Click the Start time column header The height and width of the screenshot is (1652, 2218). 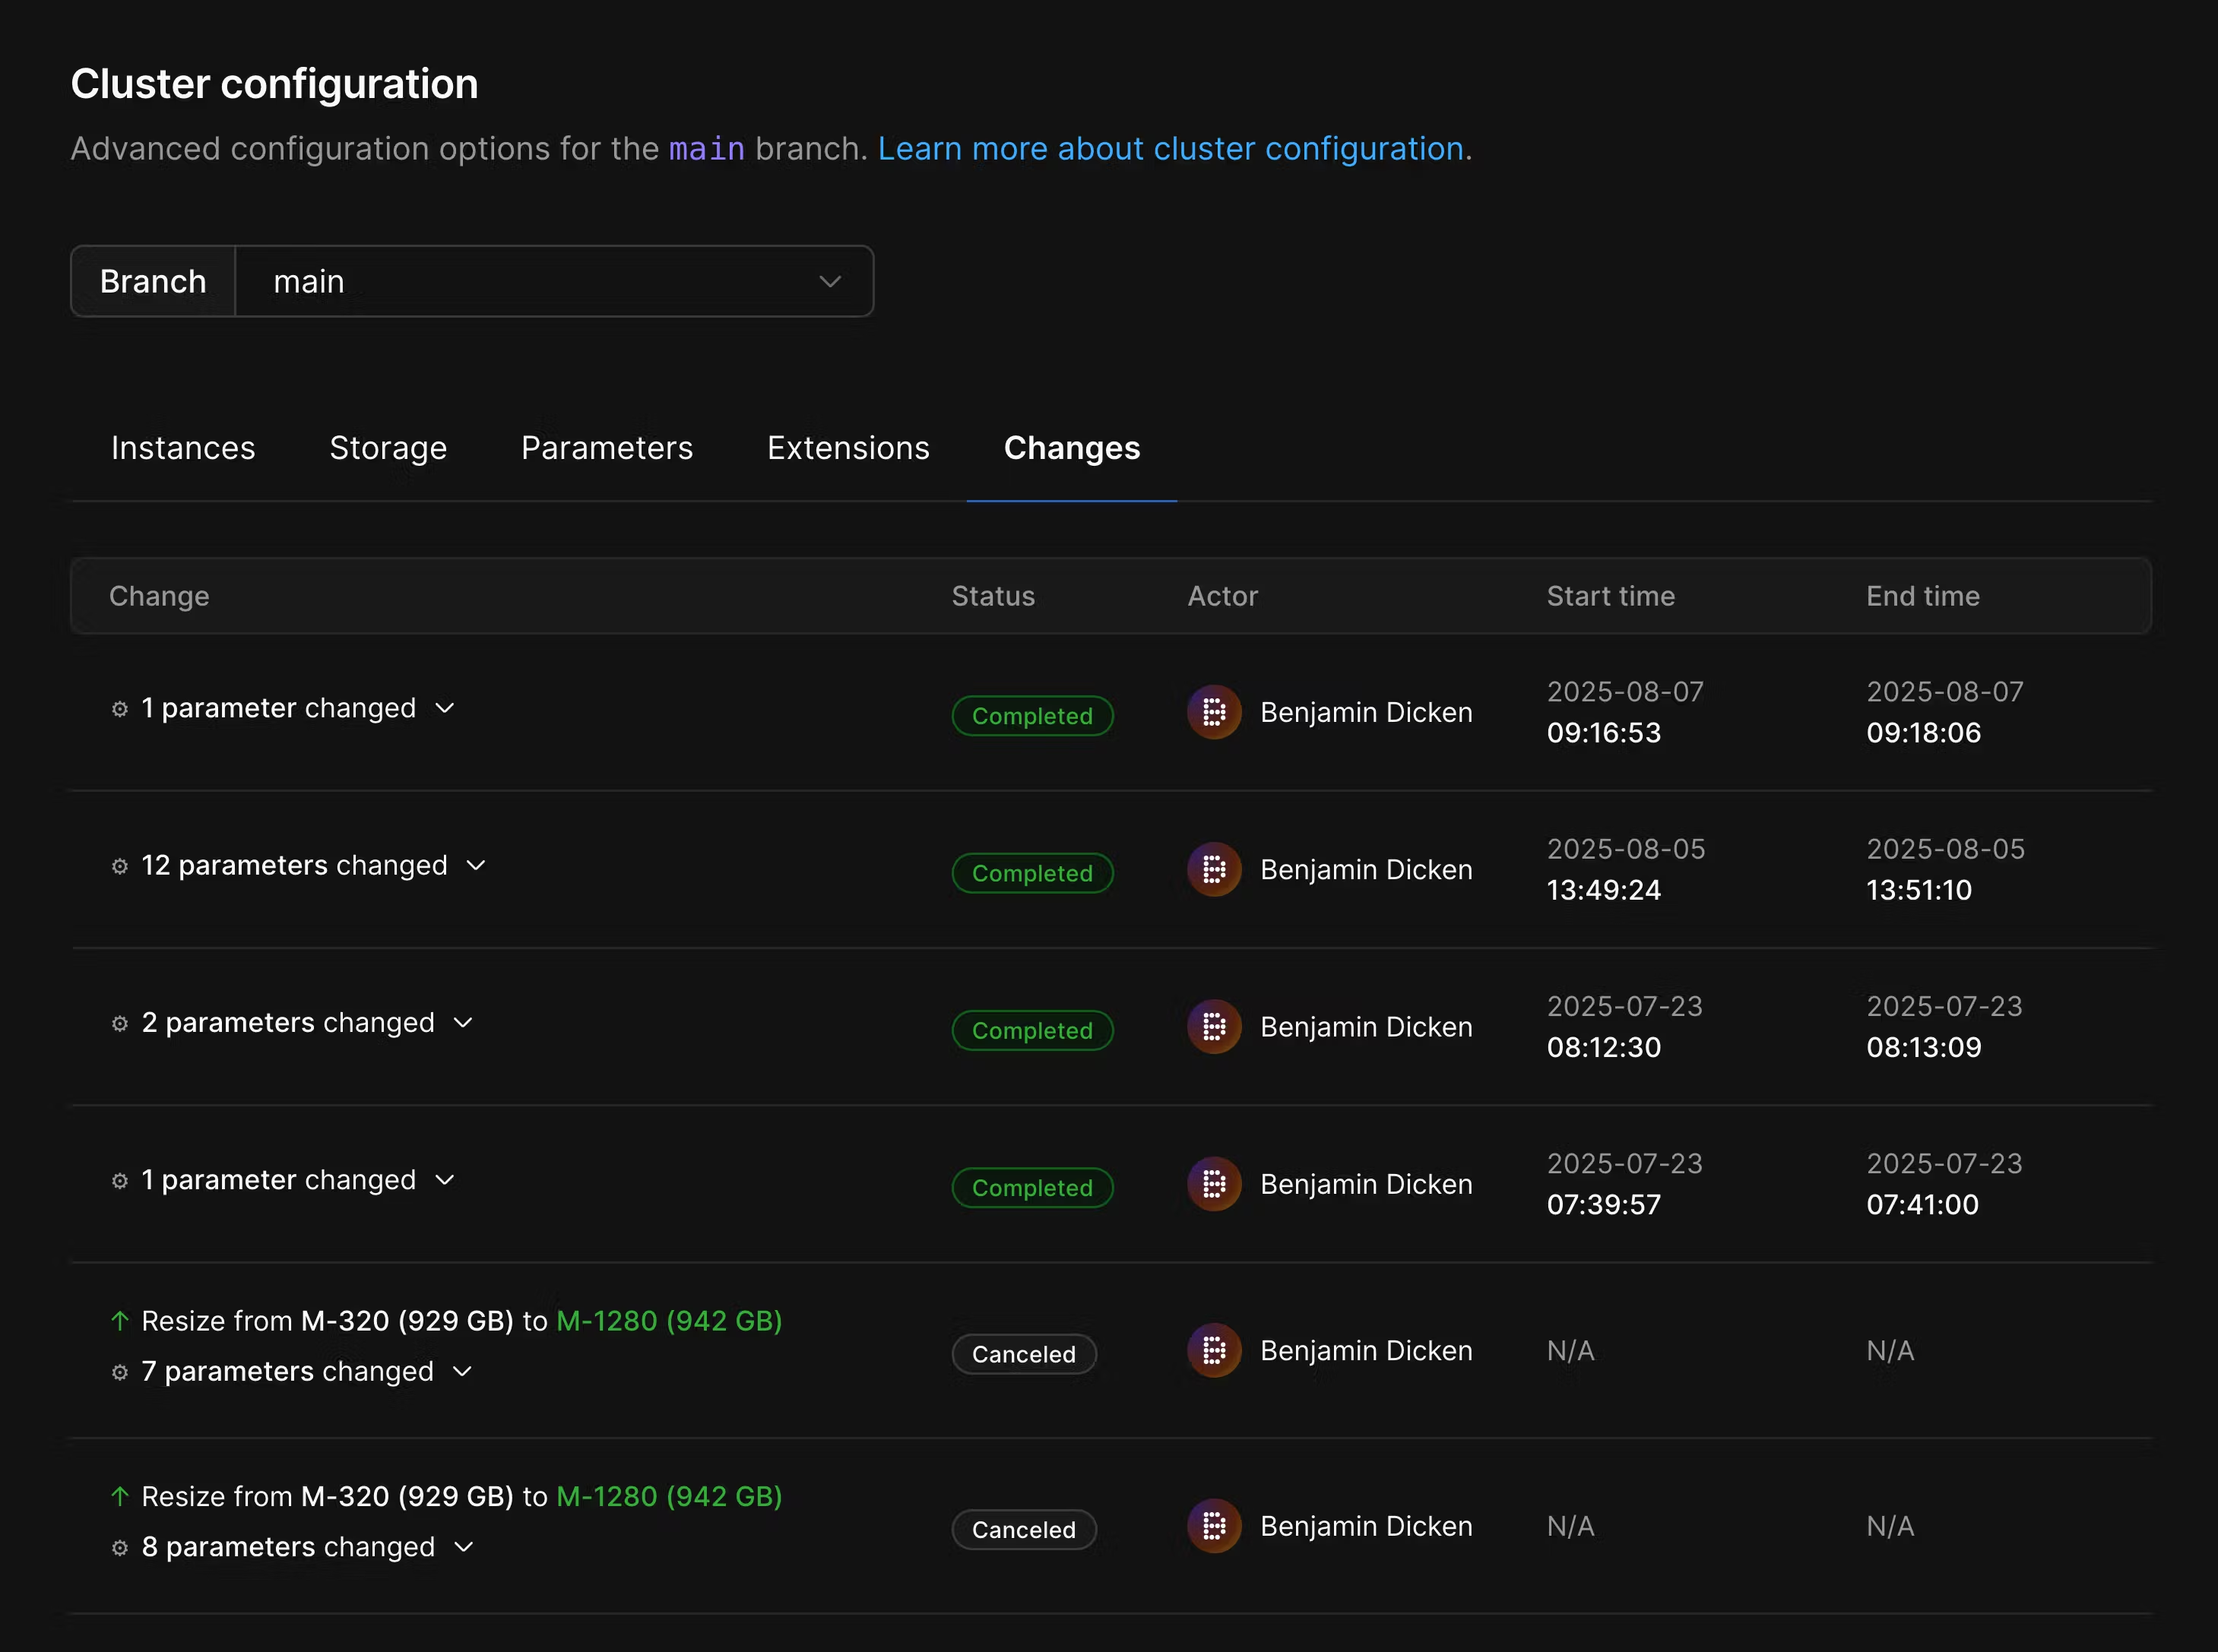click(x=1610, y=596)
